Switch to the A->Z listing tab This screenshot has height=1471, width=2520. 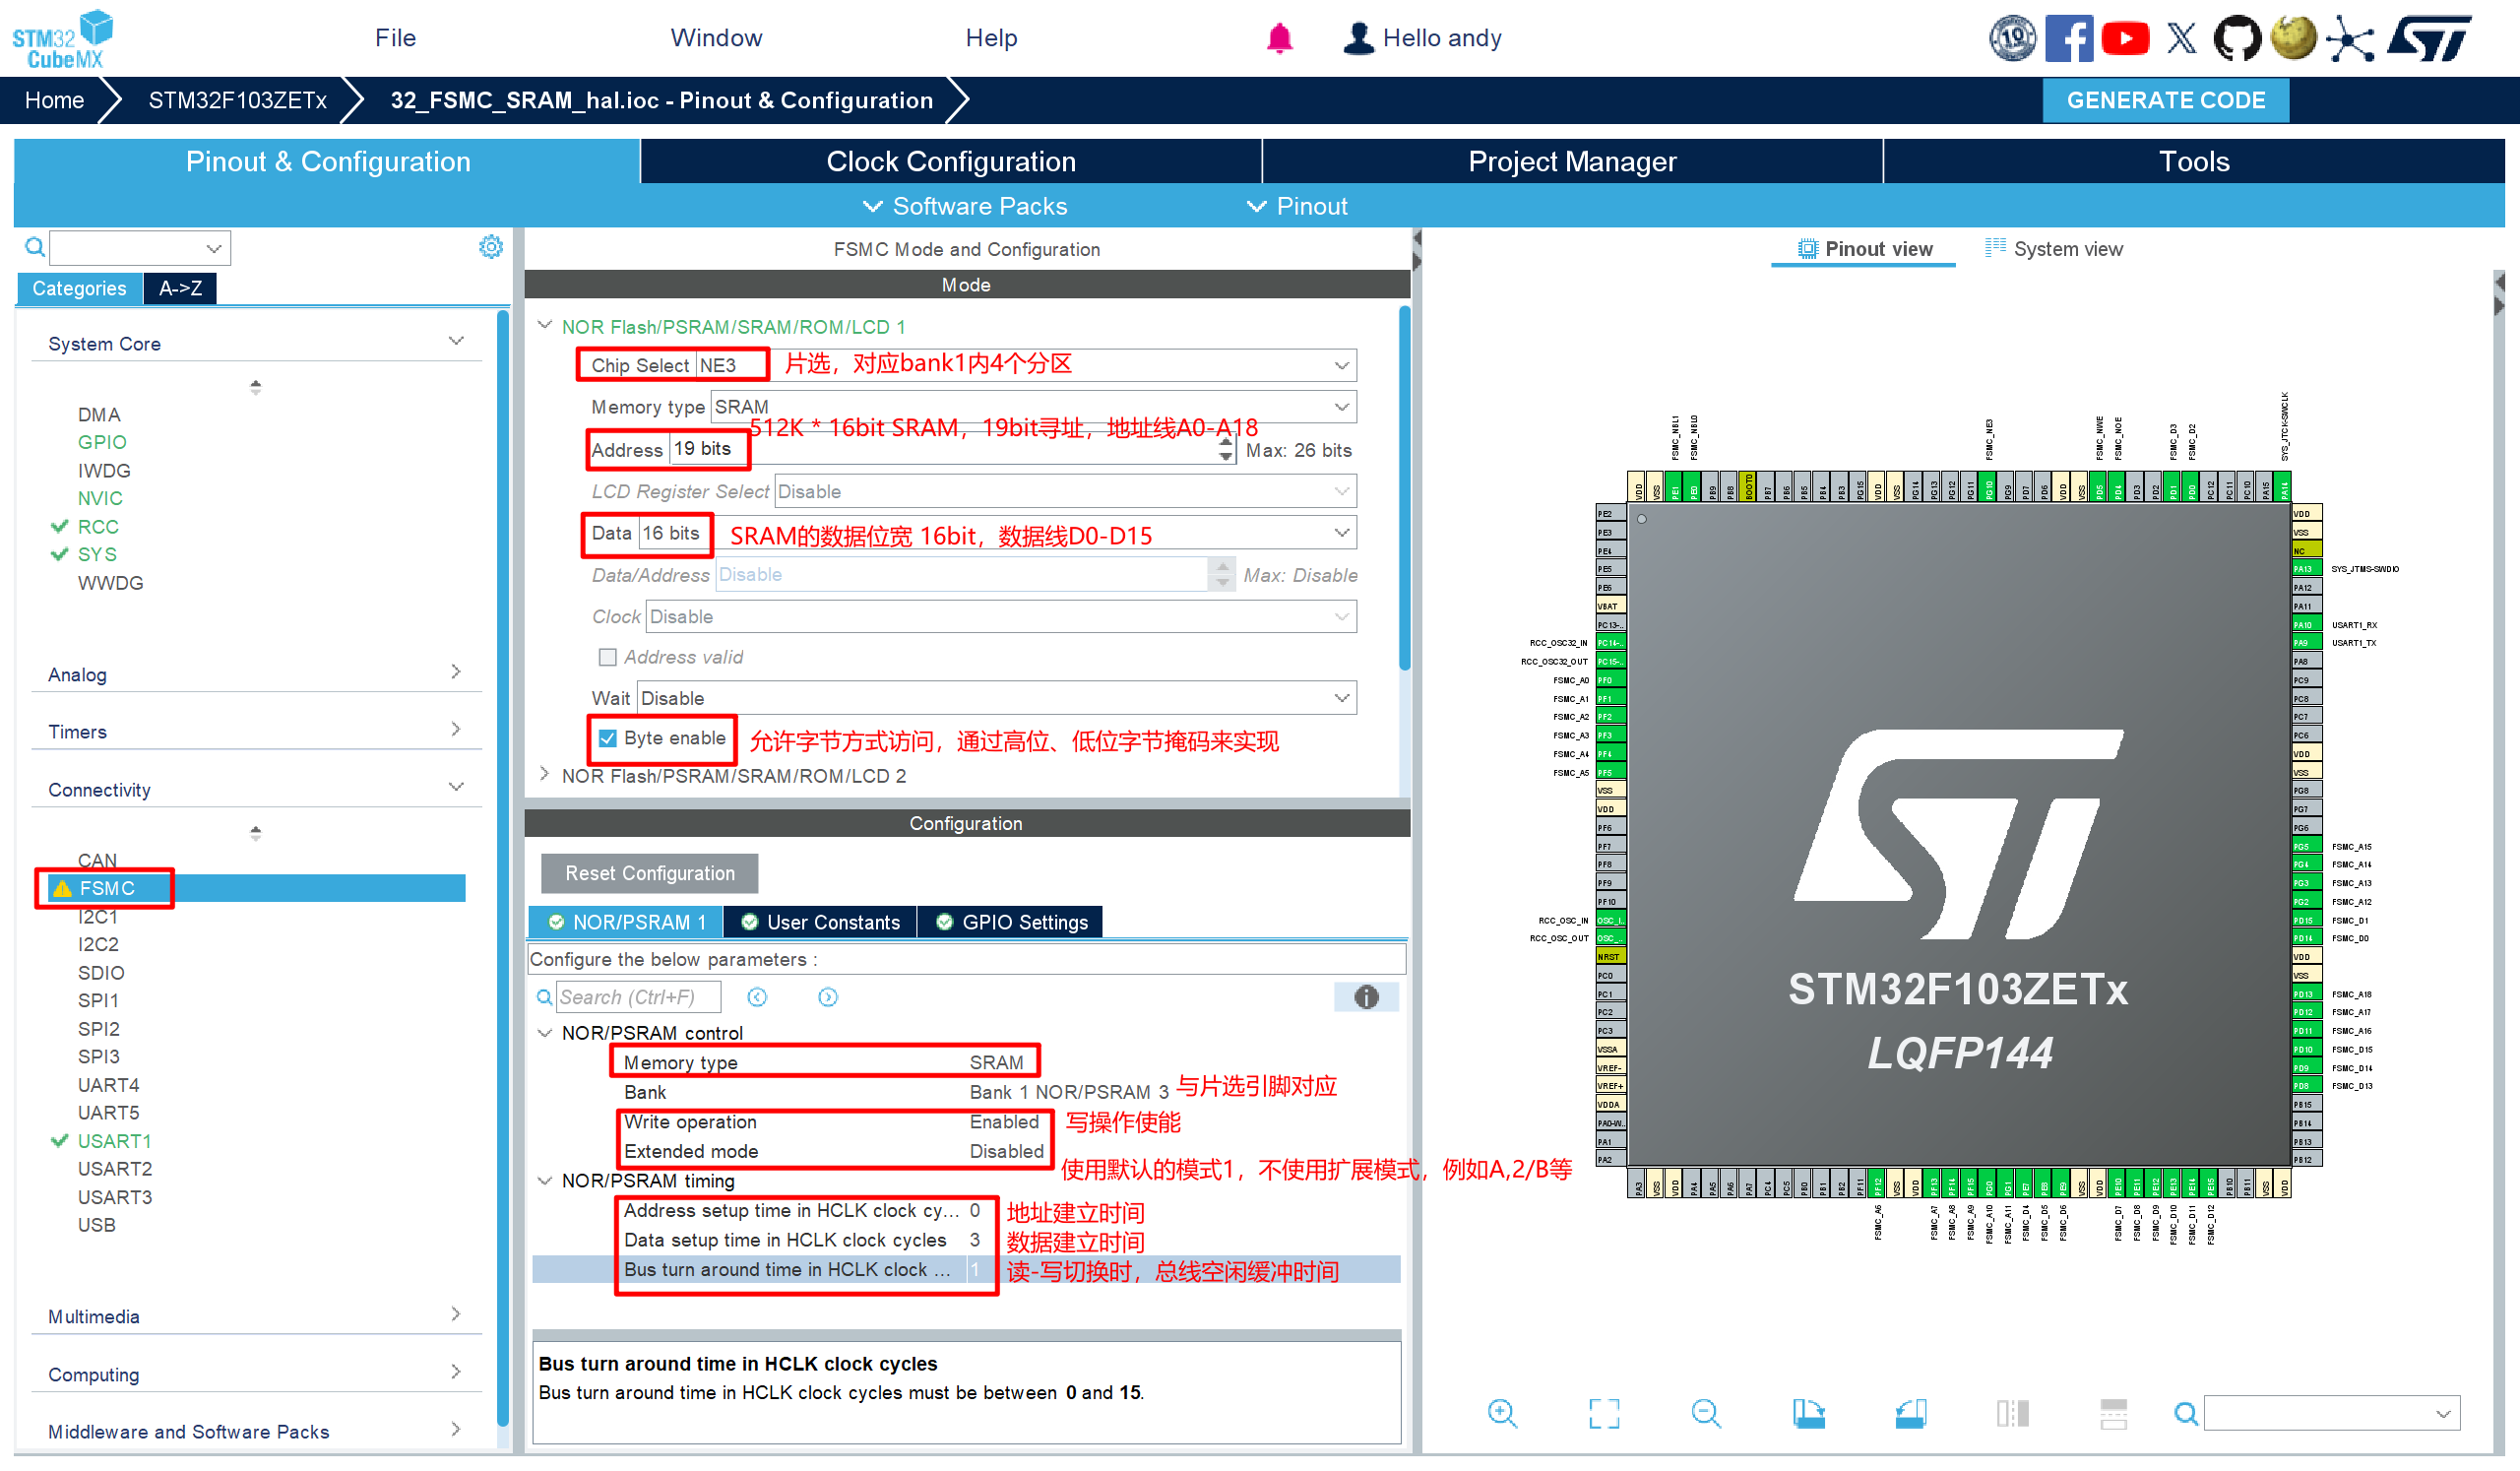coord(180,288)
